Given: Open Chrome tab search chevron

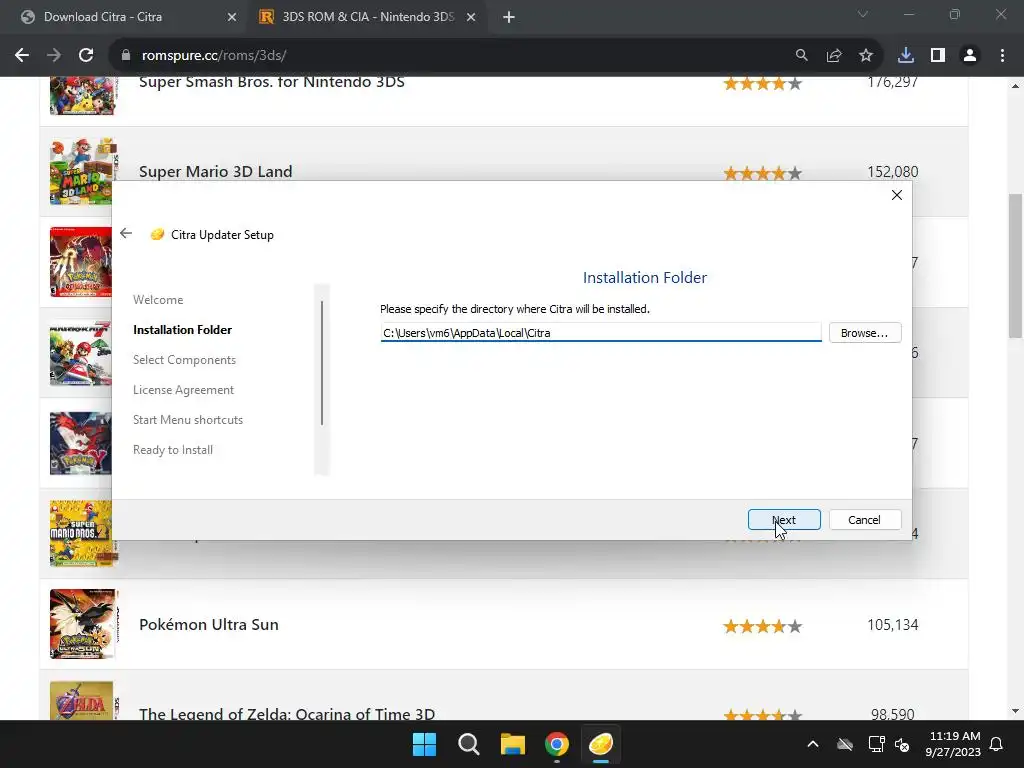Looking at the screenshot, I should pyautogui.click(x=863, y=14).
